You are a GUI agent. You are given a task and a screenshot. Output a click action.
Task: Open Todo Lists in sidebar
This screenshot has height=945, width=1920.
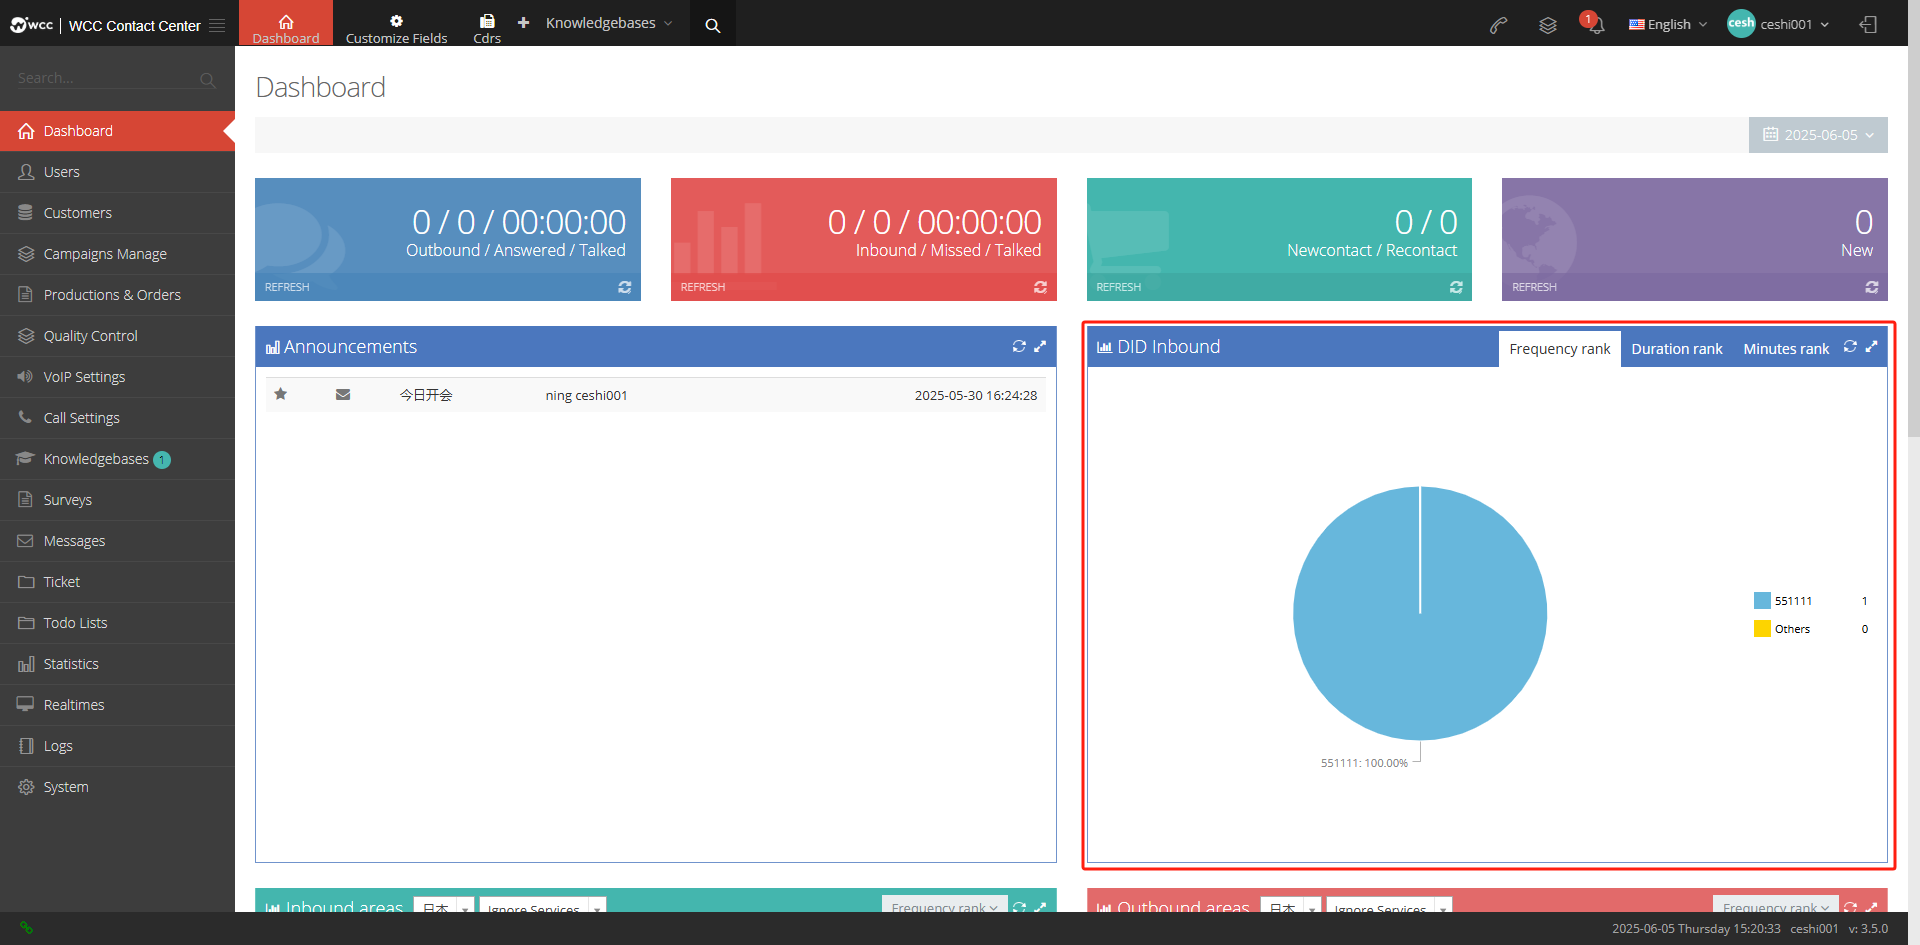point(117,623)
